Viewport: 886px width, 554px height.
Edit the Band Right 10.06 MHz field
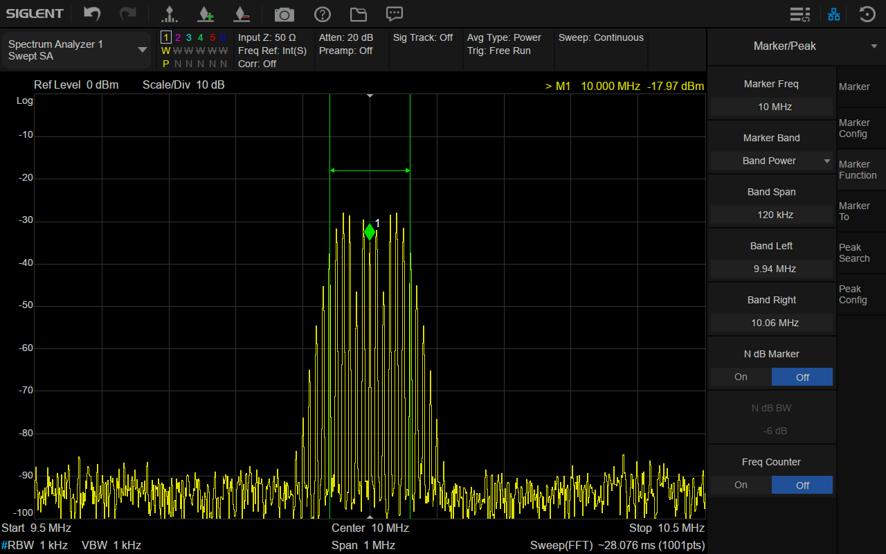tap(772, 323)
